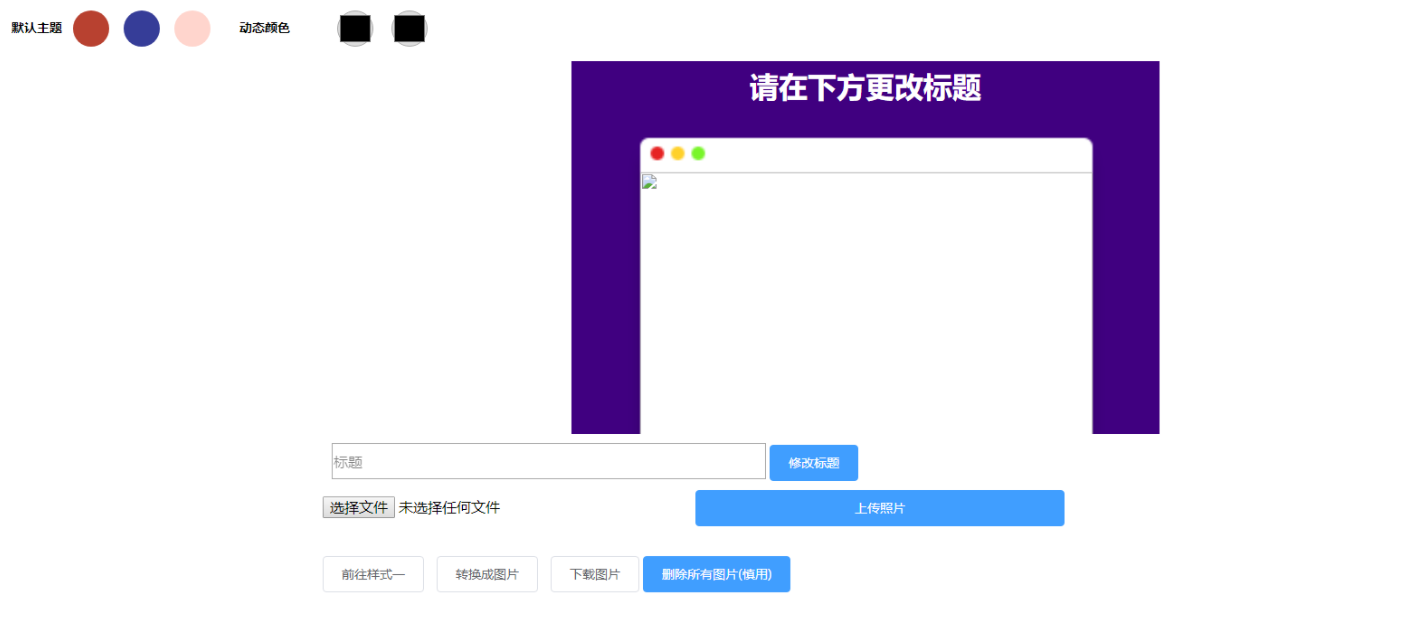The width and height of the screenshot is (1424, 640).
Task: Click the 上传照片 upload button
Action: pos(879,508)
